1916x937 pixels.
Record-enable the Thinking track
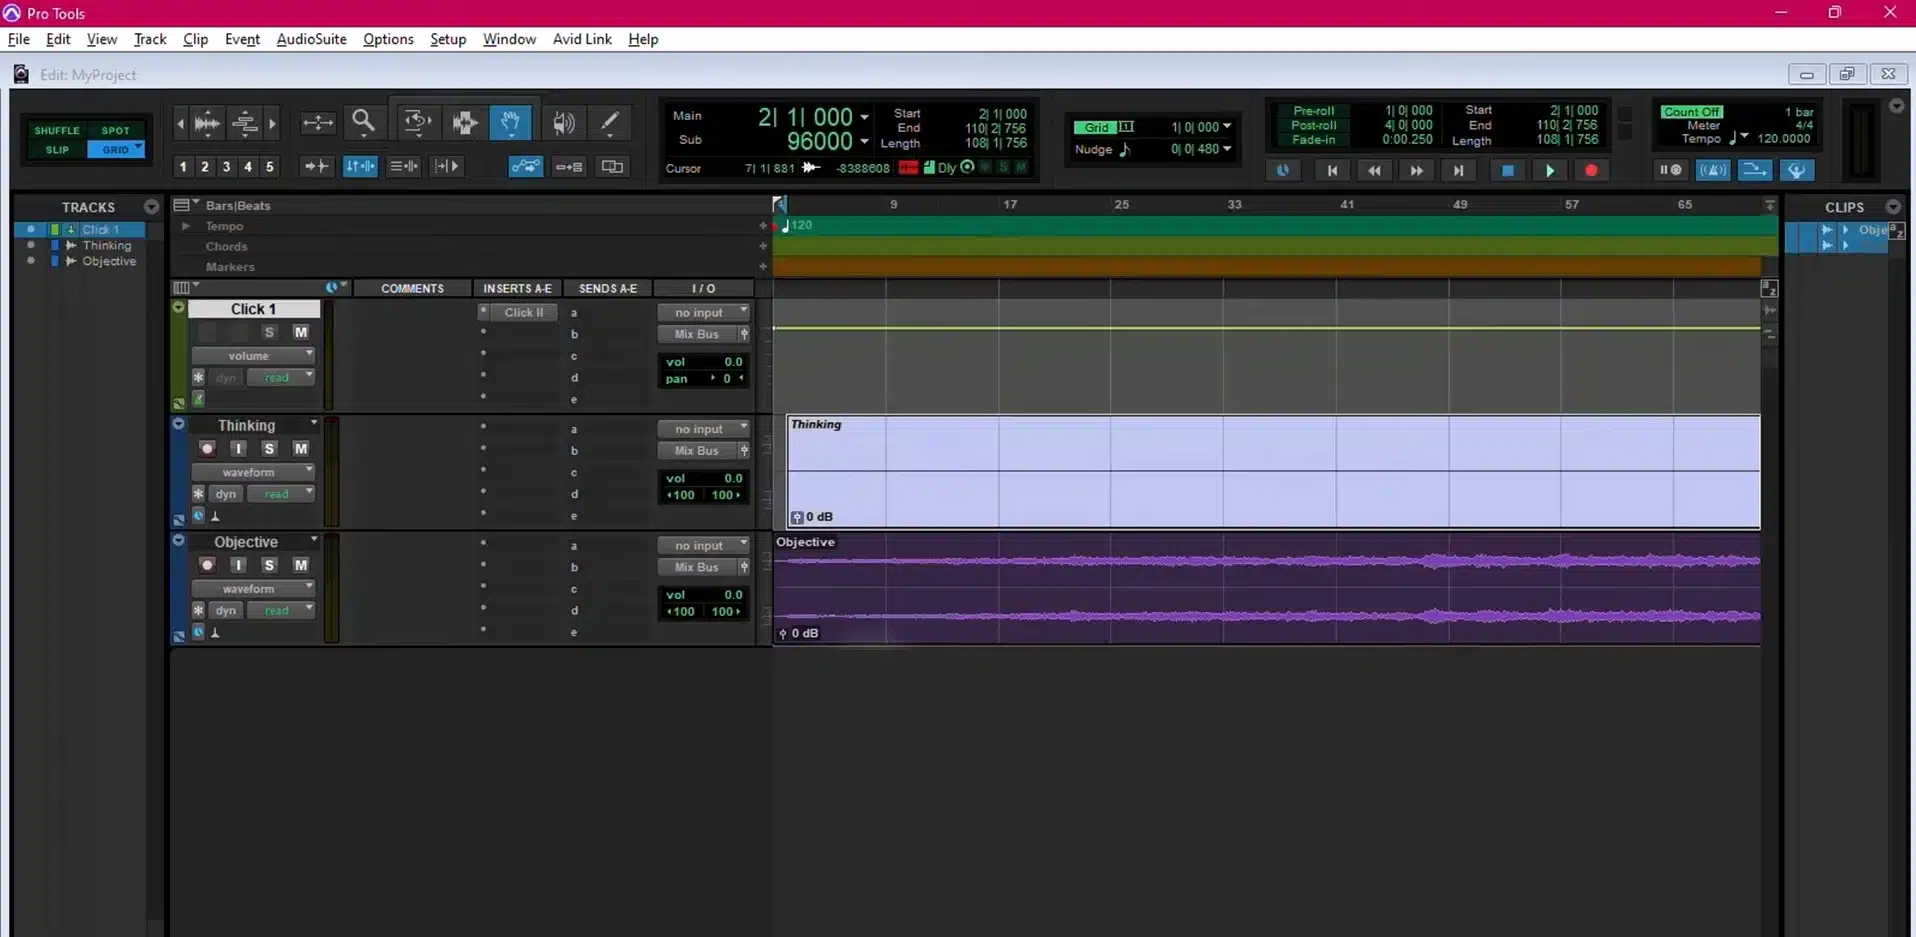207,449
